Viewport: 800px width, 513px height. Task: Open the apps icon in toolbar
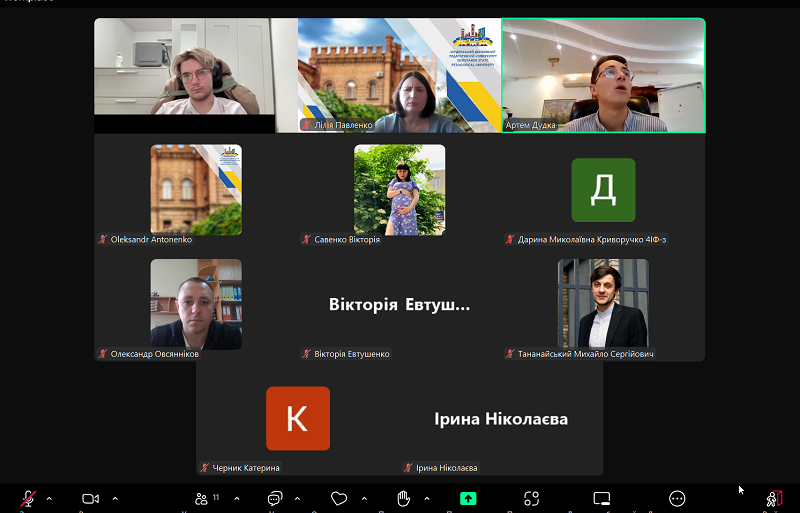pyautogui.click(x=532, y=498)
